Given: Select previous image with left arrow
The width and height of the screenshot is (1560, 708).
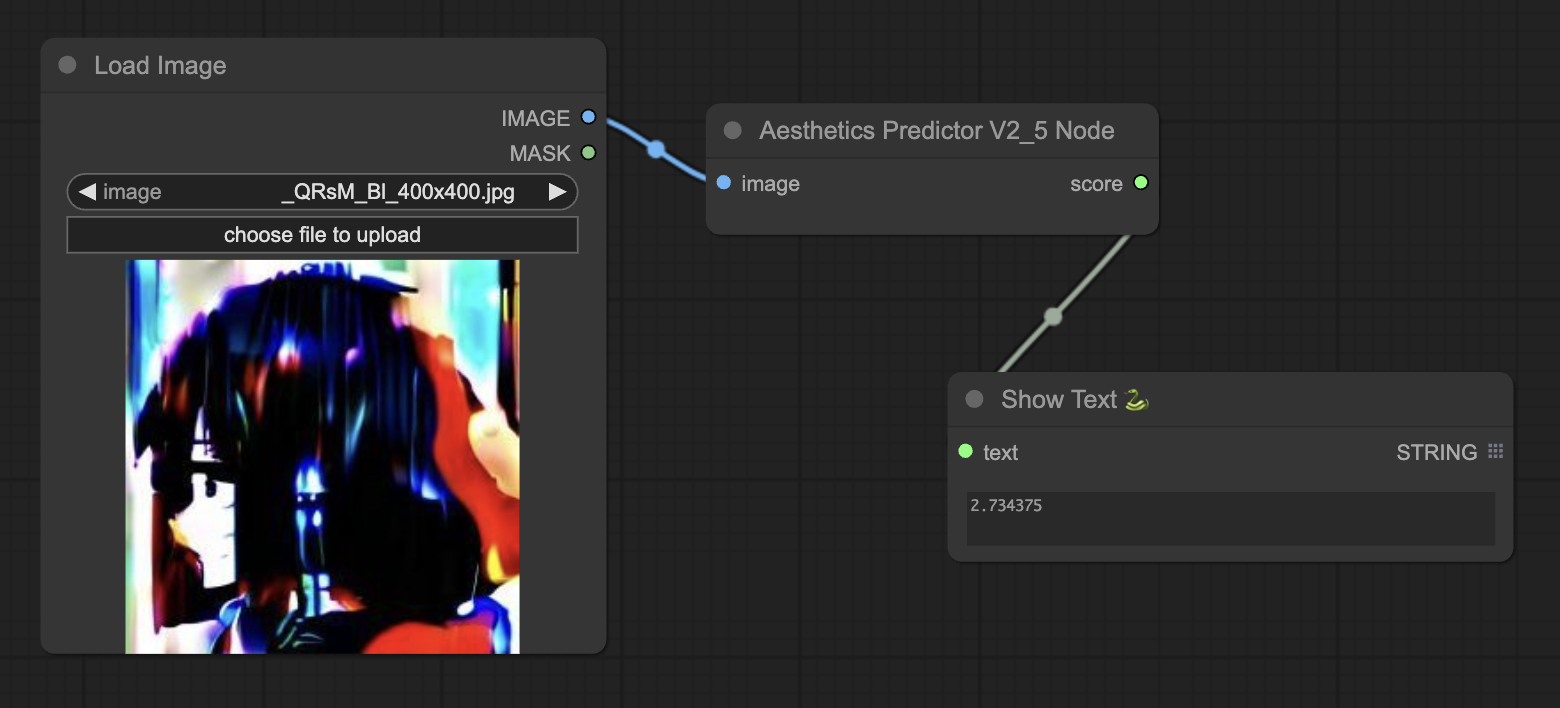Looking at the screenshot, I should (87, 192).
